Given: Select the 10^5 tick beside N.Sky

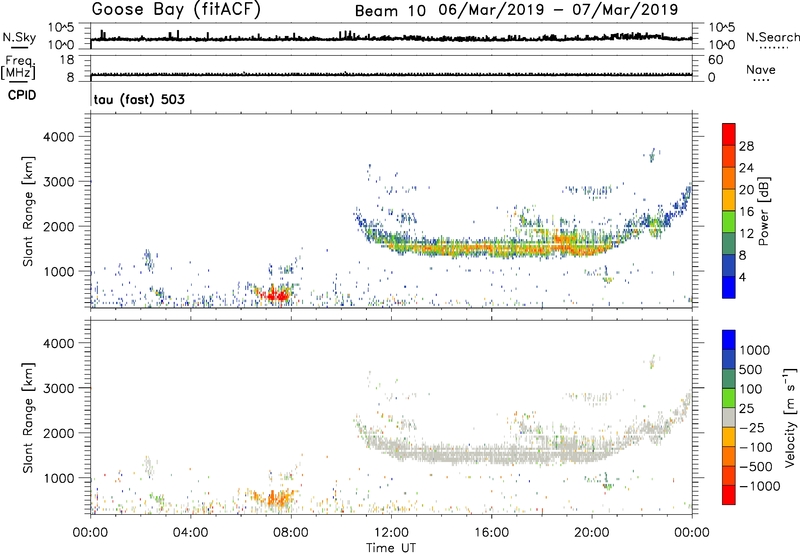Looking at the screenshot, I should (x=61, y=28).
